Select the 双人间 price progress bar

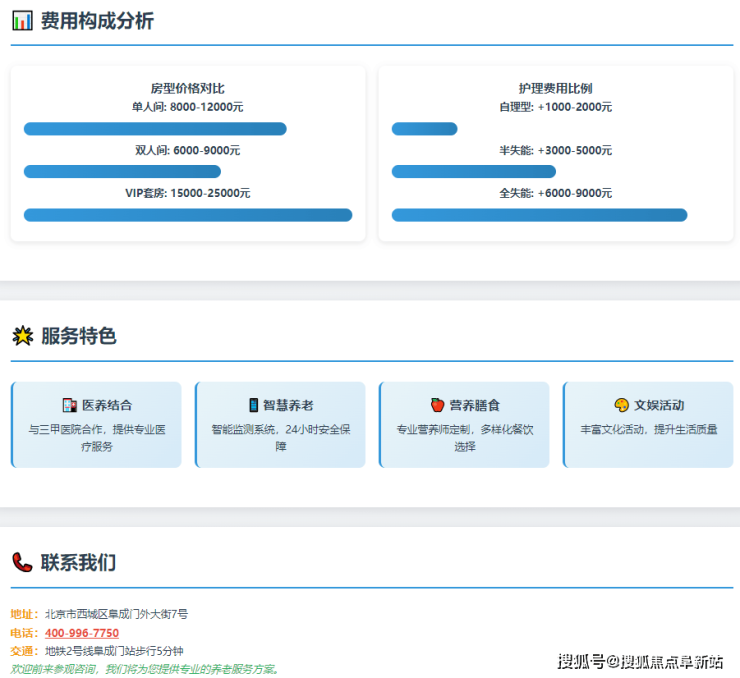pos(122,172)
